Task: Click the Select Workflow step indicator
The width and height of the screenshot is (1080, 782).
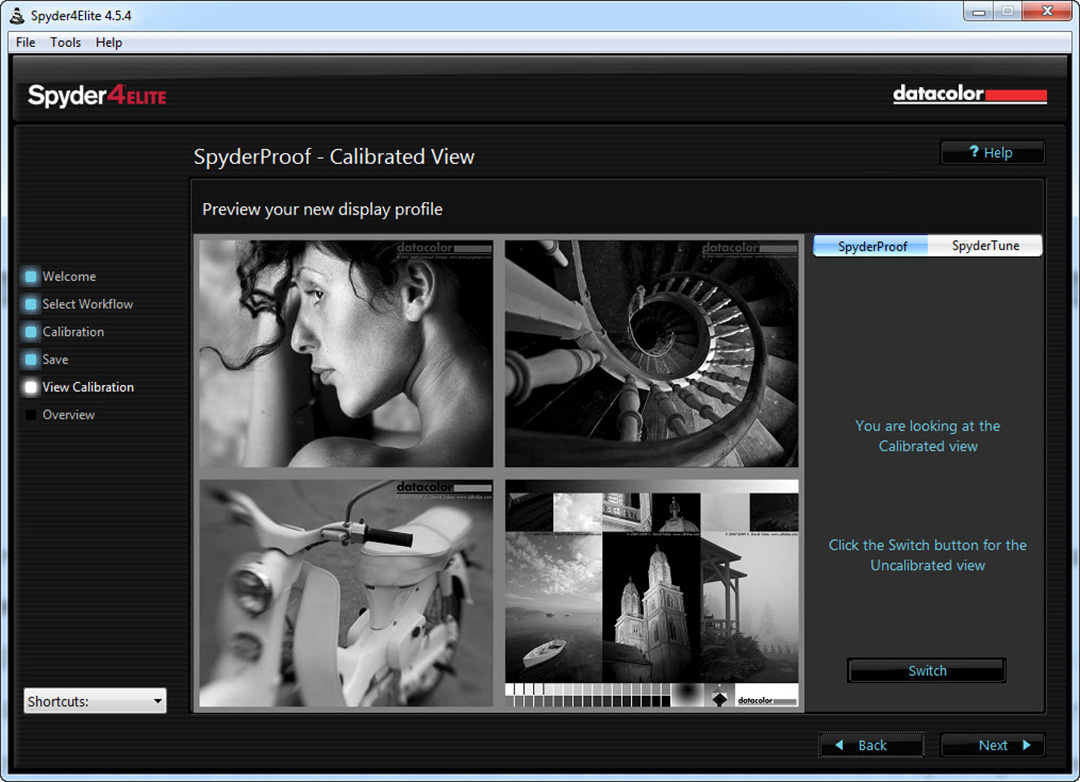Action: click(x=31, y=304)
